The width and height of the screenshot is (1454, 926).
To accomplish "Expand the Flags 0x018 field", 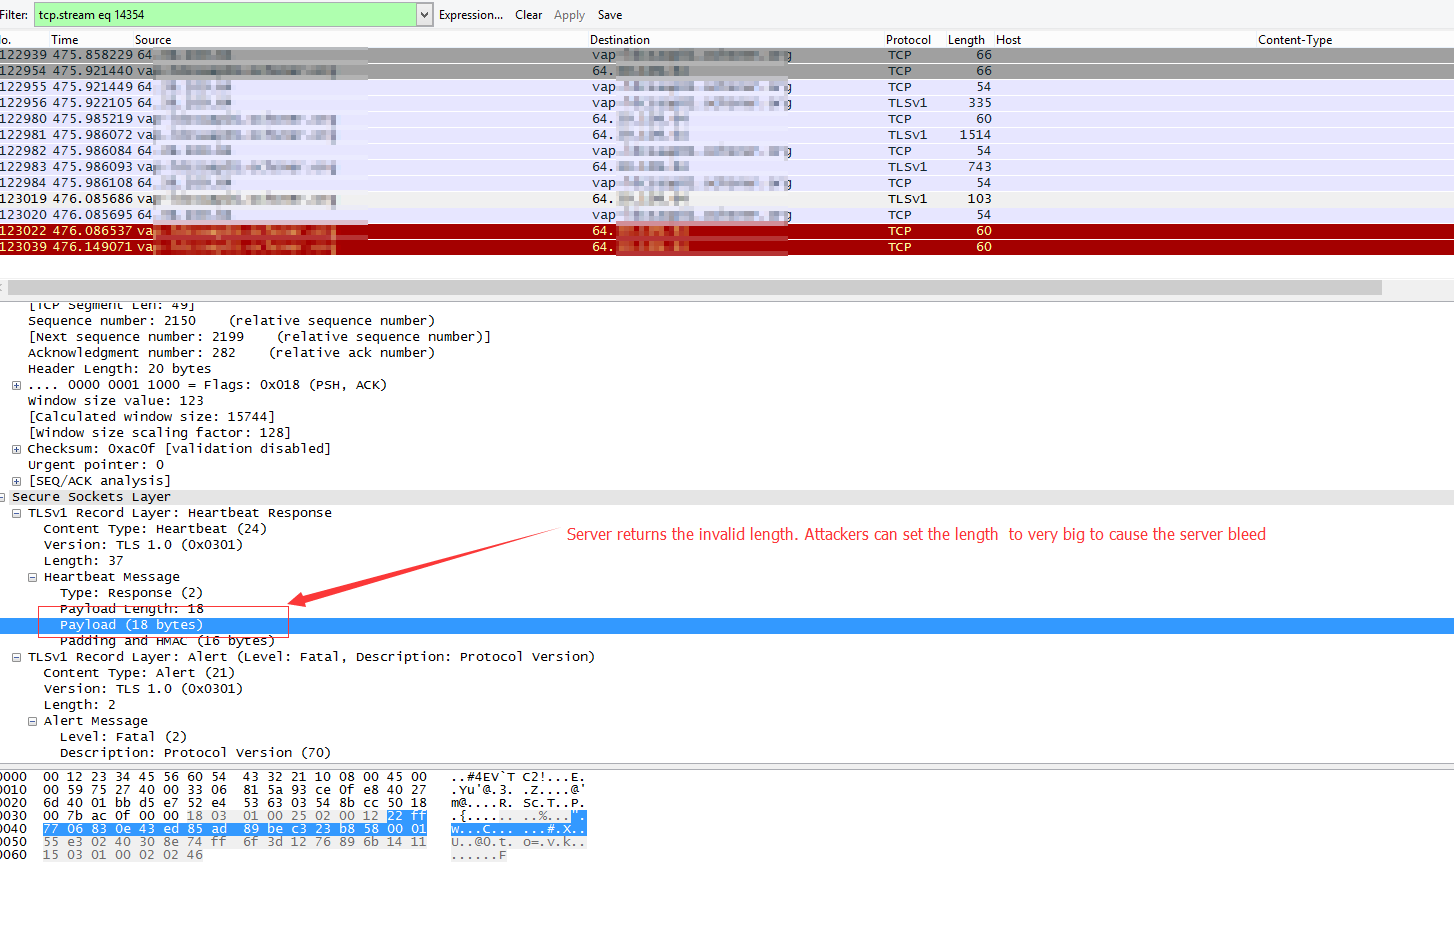I will (16, 384).
